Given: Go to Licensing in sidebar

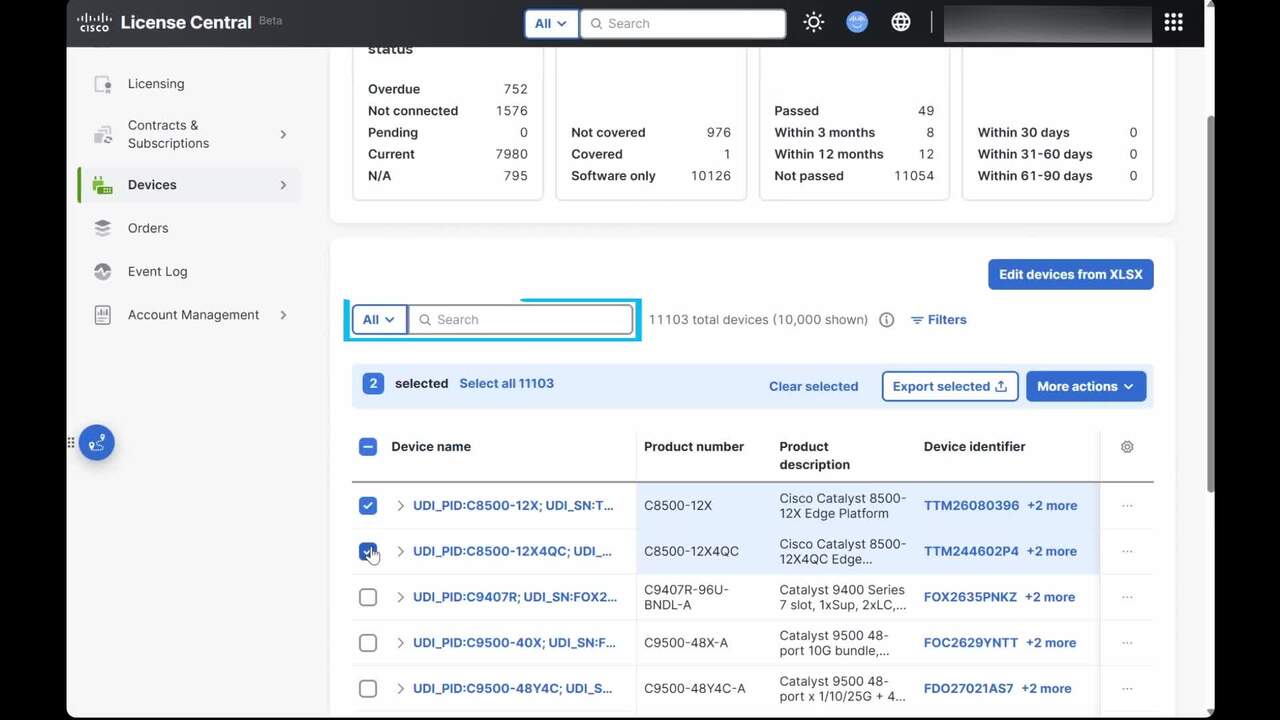Looking at the screenshot, I should 156,84.
